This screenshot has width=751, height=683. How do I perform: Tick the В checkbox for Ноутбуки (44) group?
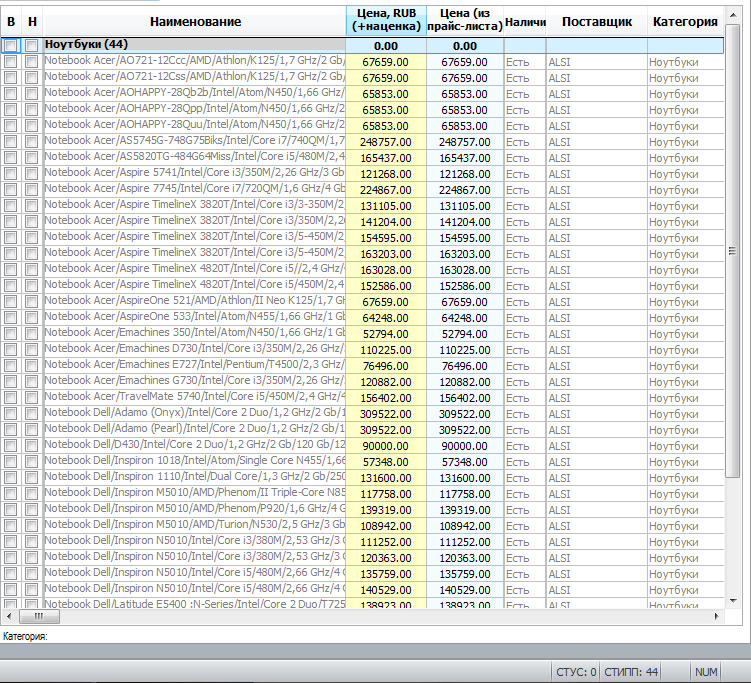click(11, 46)
